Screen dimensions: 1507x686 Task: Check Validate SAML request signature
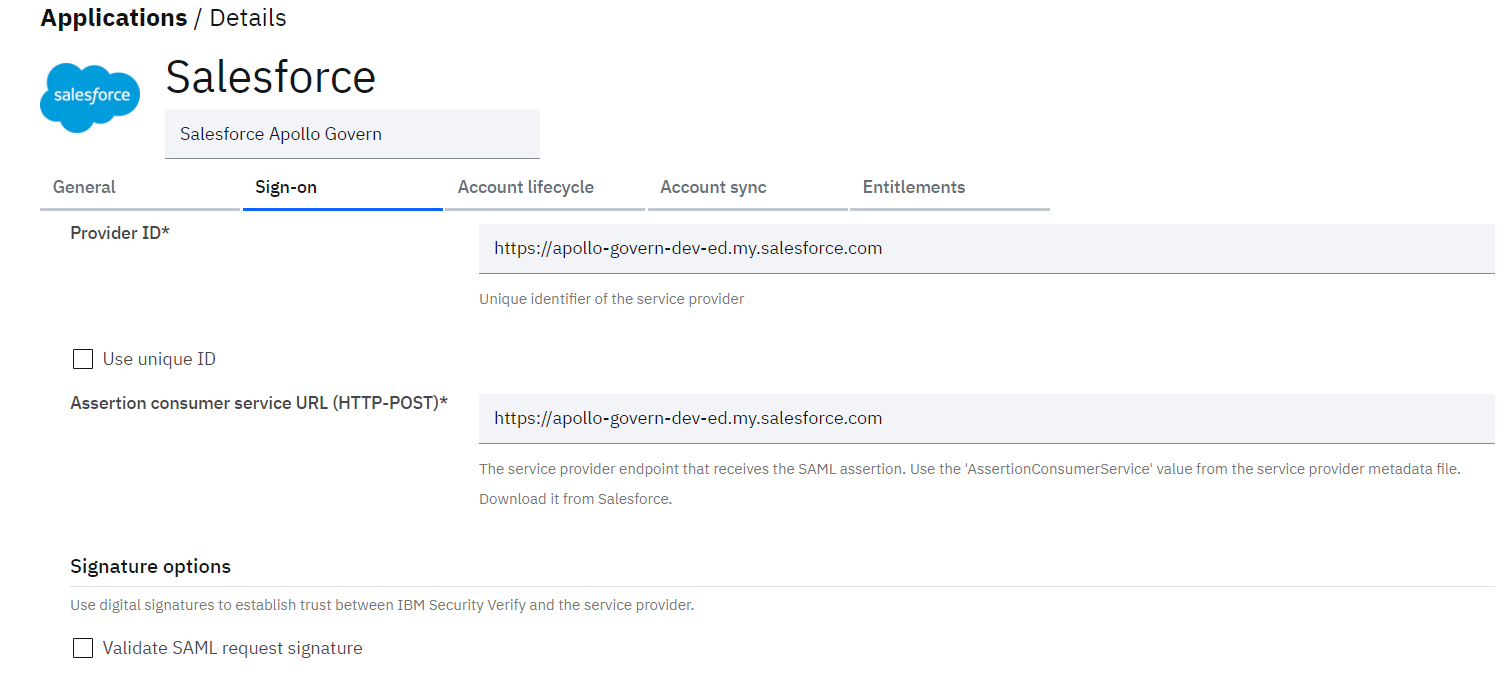[x=83, y=648]
